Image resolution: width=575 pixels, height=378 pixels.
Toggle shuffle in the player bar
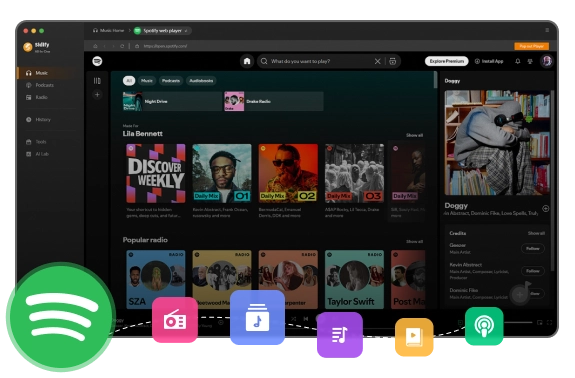coord(294,319)
